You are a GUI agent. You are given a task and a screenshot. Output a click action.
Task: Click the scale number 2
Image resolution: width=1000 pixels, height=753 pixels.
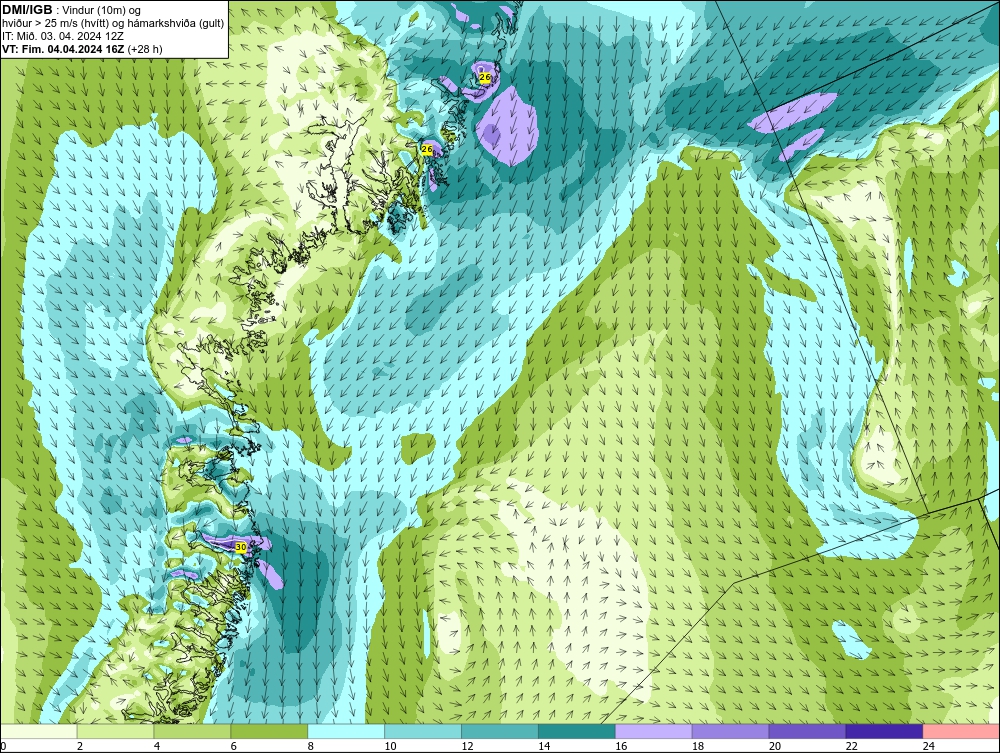pos(80,746)
